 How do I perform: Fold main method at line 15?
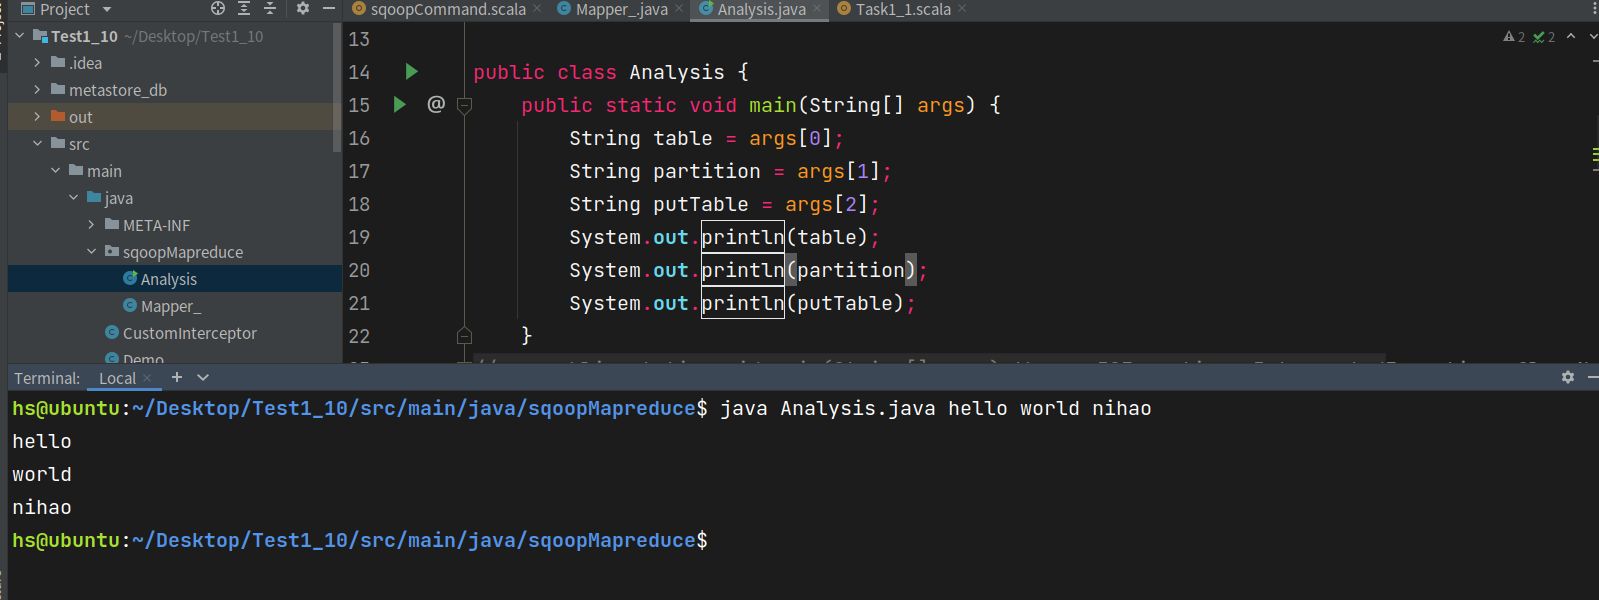(x=464, y=104)
